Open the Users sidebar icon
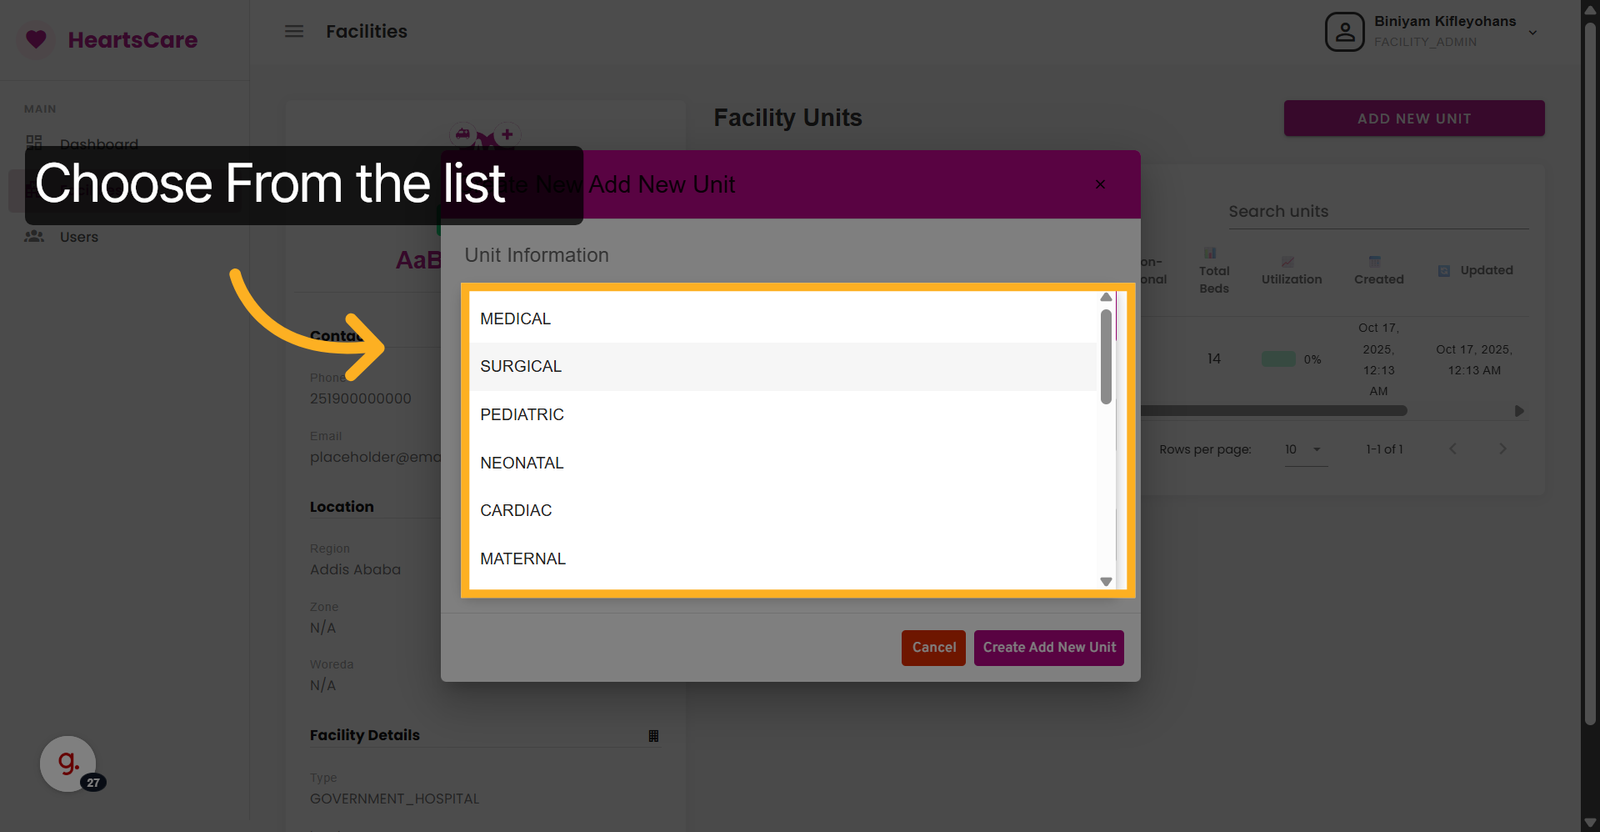This screenshot has width=1600, height=832. (35, 237)
